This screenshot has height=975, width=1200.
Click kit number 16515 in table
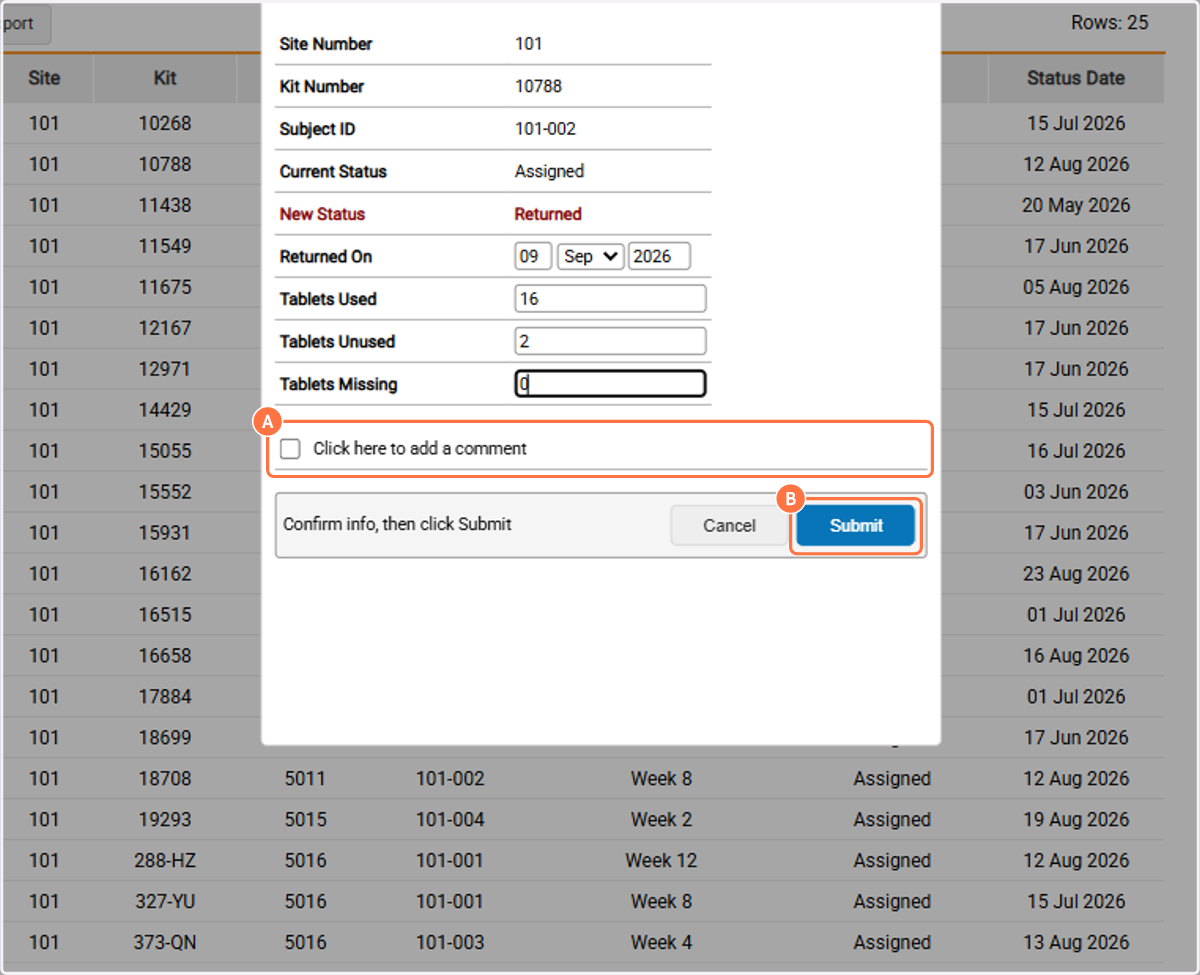point(165,615)
